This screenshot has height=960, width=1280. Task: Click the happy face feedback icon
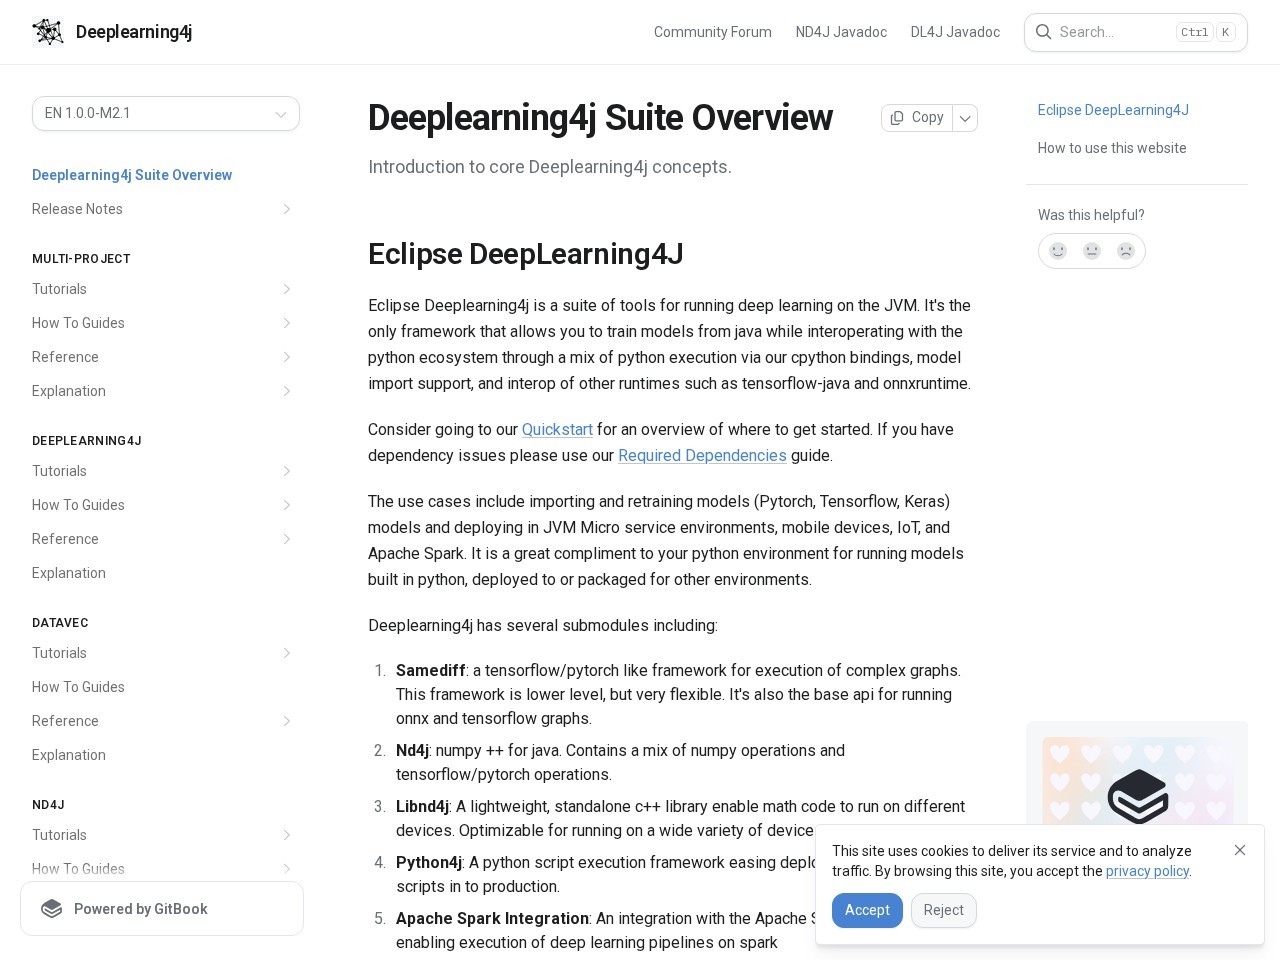coord(1058,251)
